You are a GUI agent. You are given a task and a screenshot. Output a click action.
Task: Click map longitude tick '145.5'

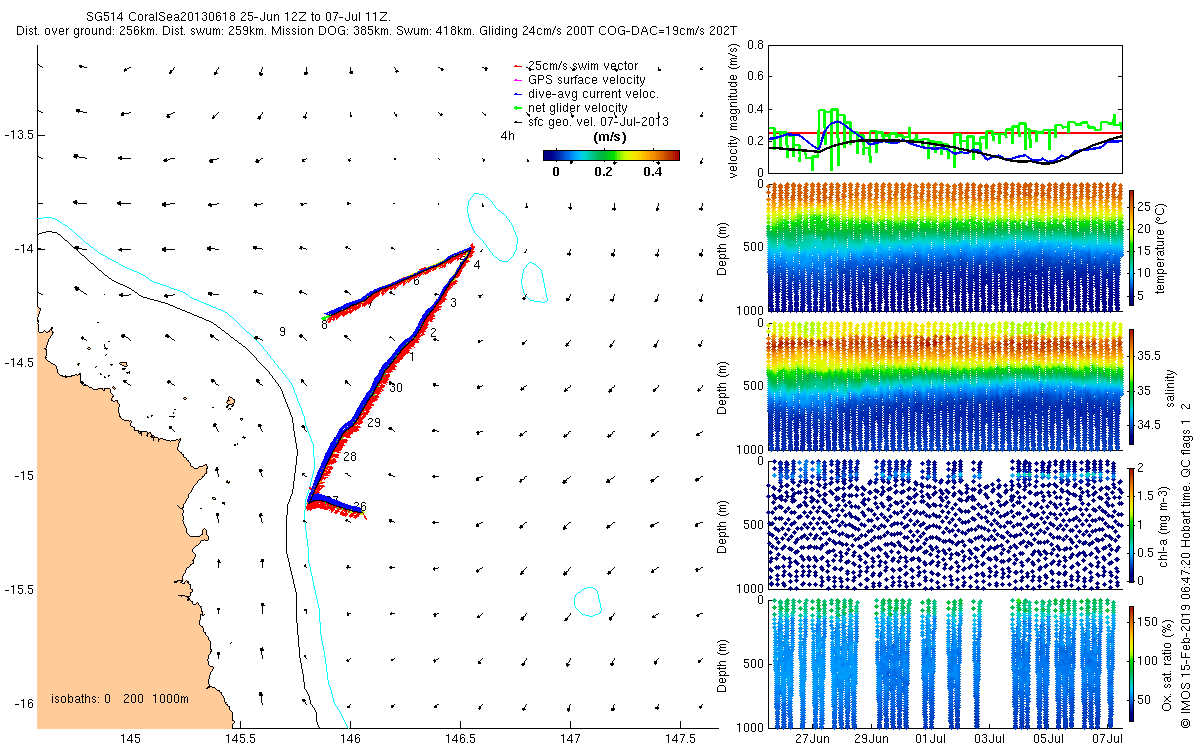[240, 739]
